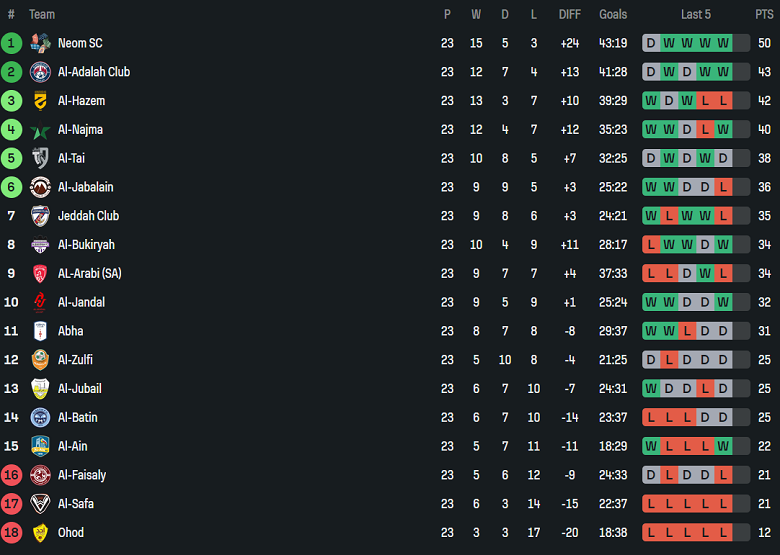The height and width of the screenshot is (555, 780).
Task: Click the Al-Bukiryah team logo
Action: click(x=40, y=245)
